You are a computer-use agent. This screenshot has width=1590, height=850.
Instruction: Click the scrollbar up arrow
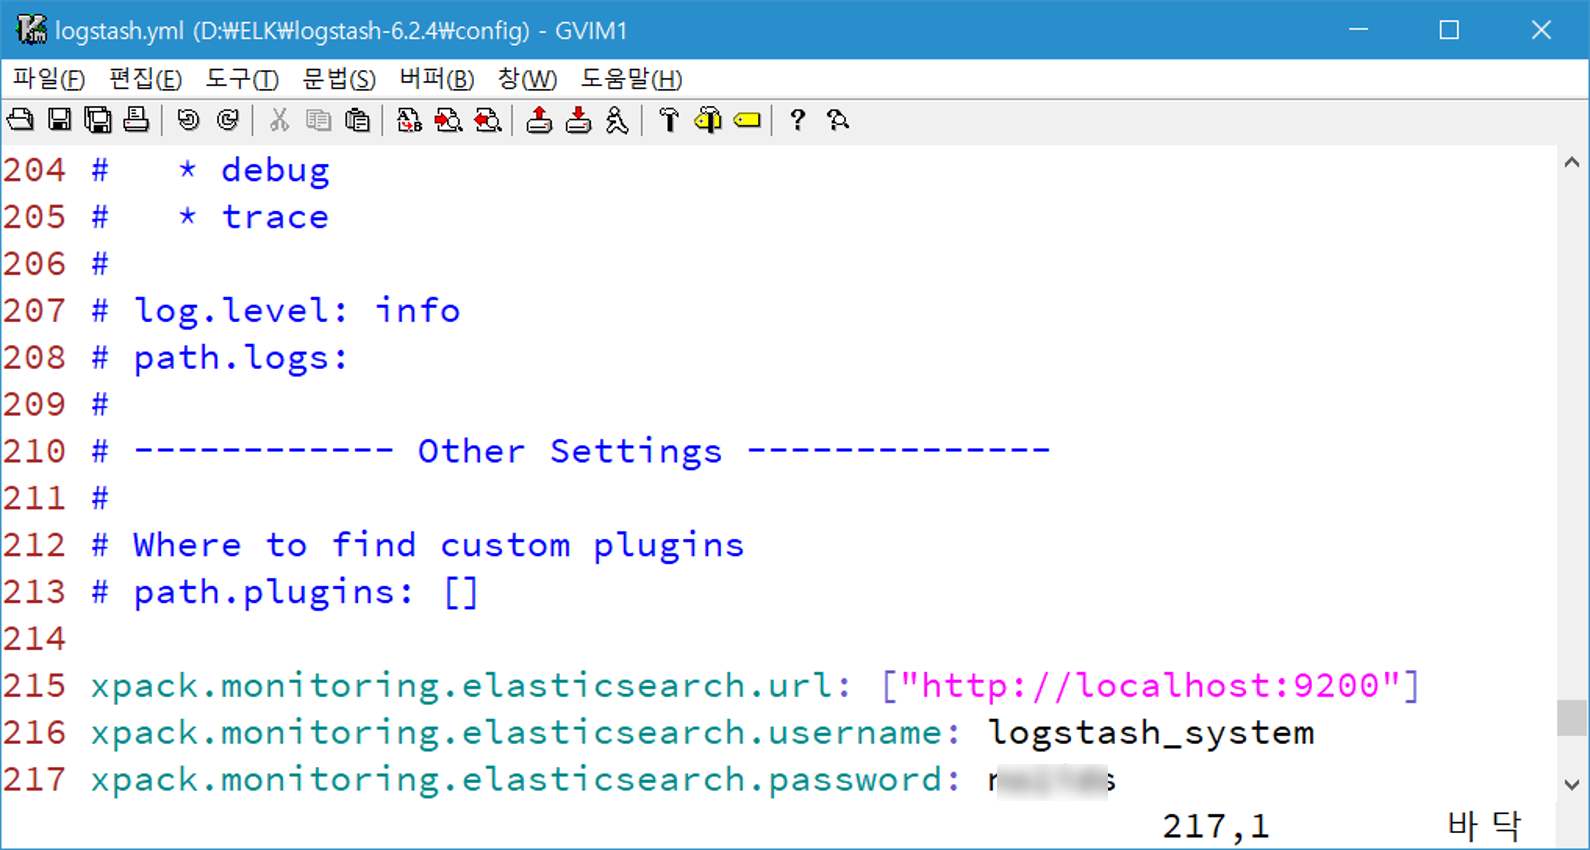1572,163
